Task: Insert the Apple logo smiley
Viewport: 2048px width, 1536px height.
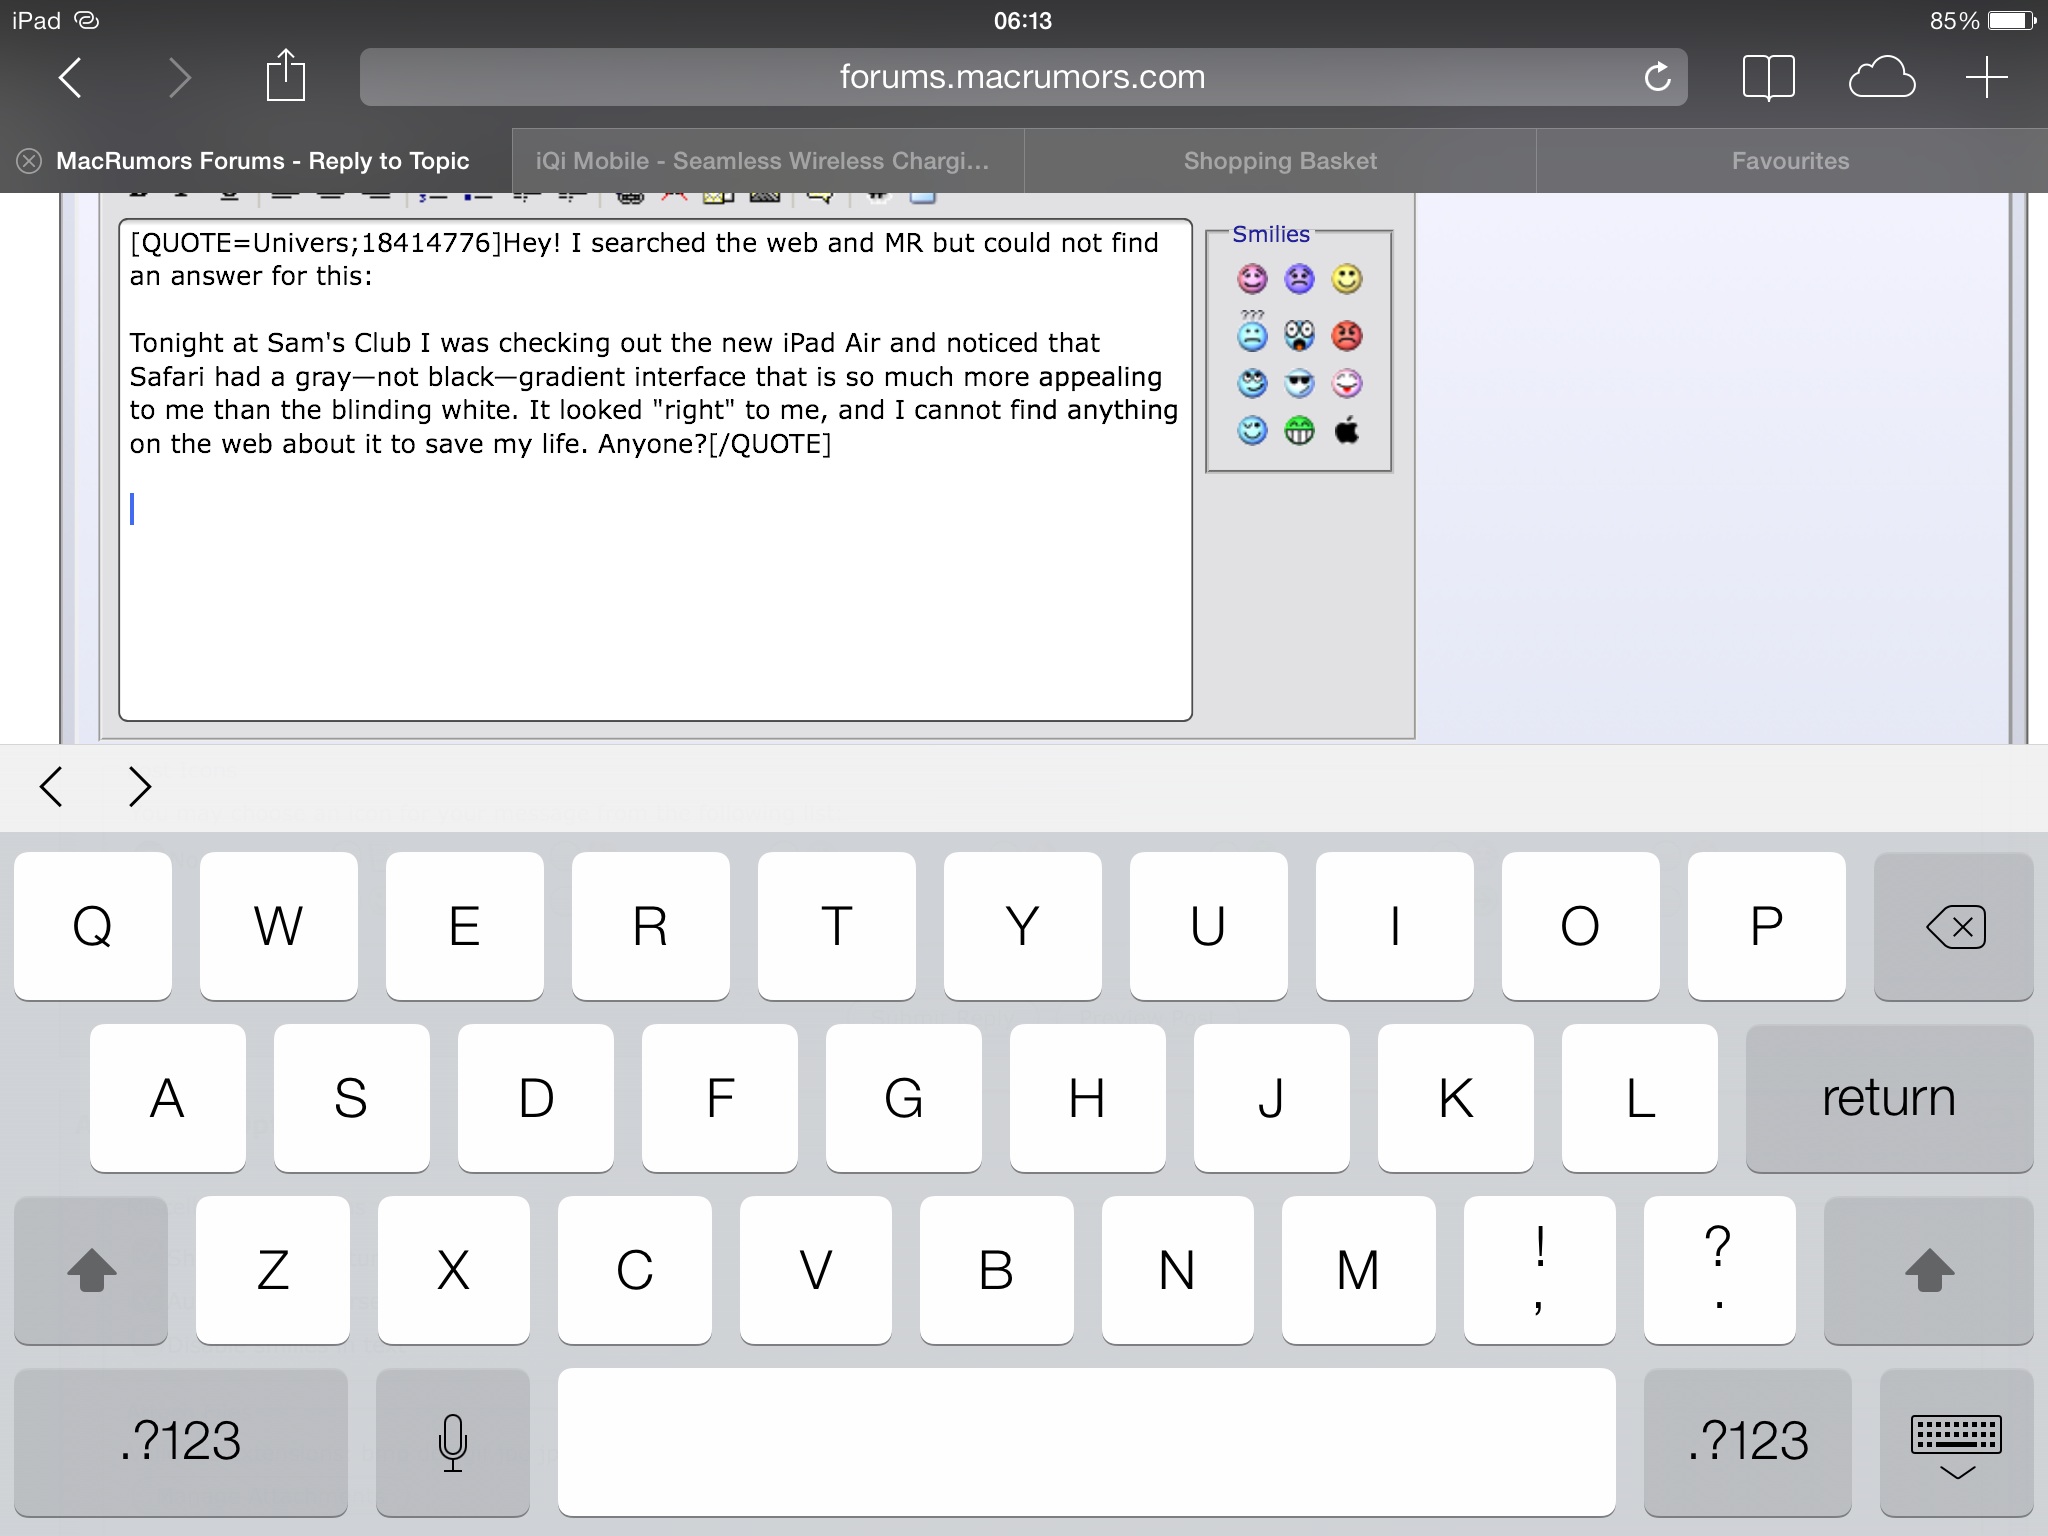Action: point(1347,431)
